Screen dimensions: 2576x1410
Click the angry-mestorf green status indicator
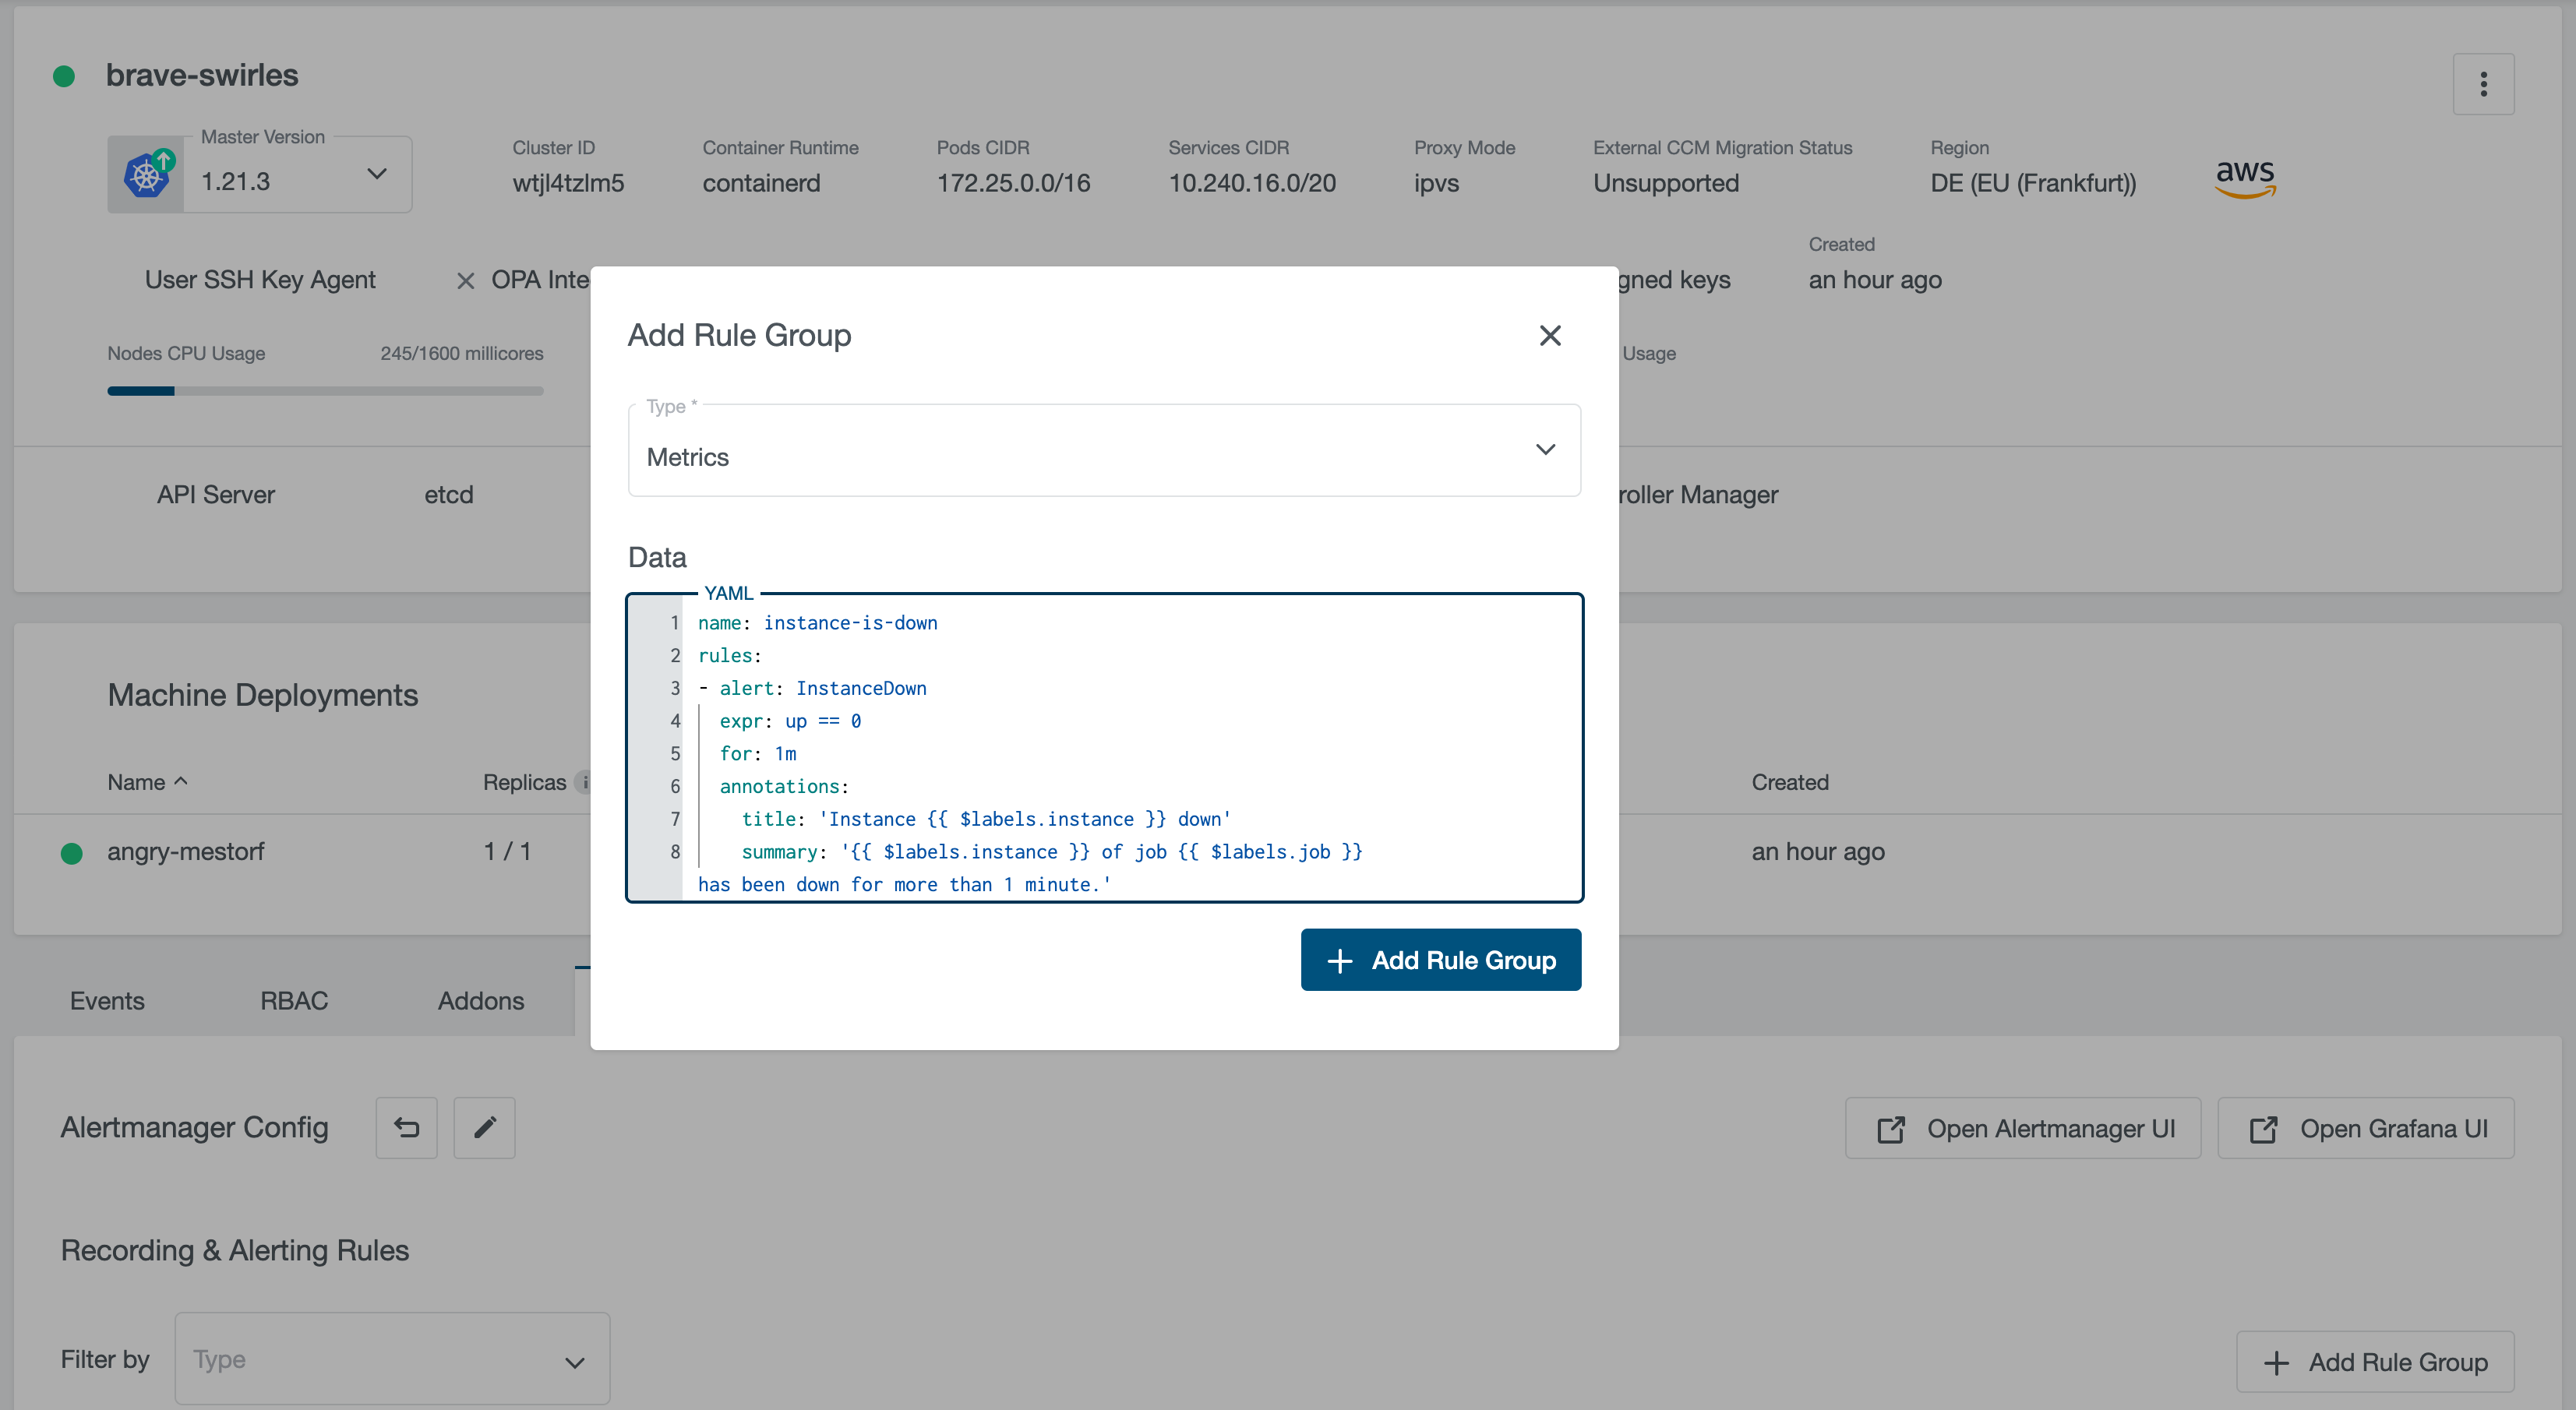(x=69, y=851)
